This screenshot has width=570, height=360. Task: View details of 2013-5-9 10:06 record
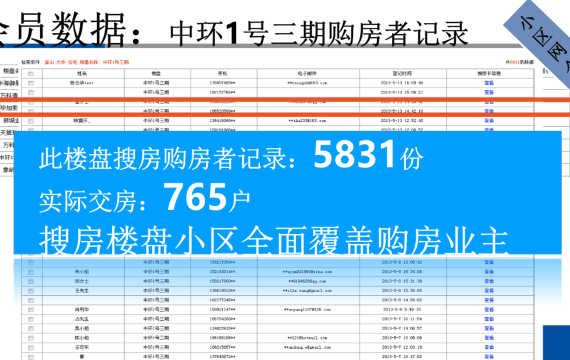tap(489, 262)
